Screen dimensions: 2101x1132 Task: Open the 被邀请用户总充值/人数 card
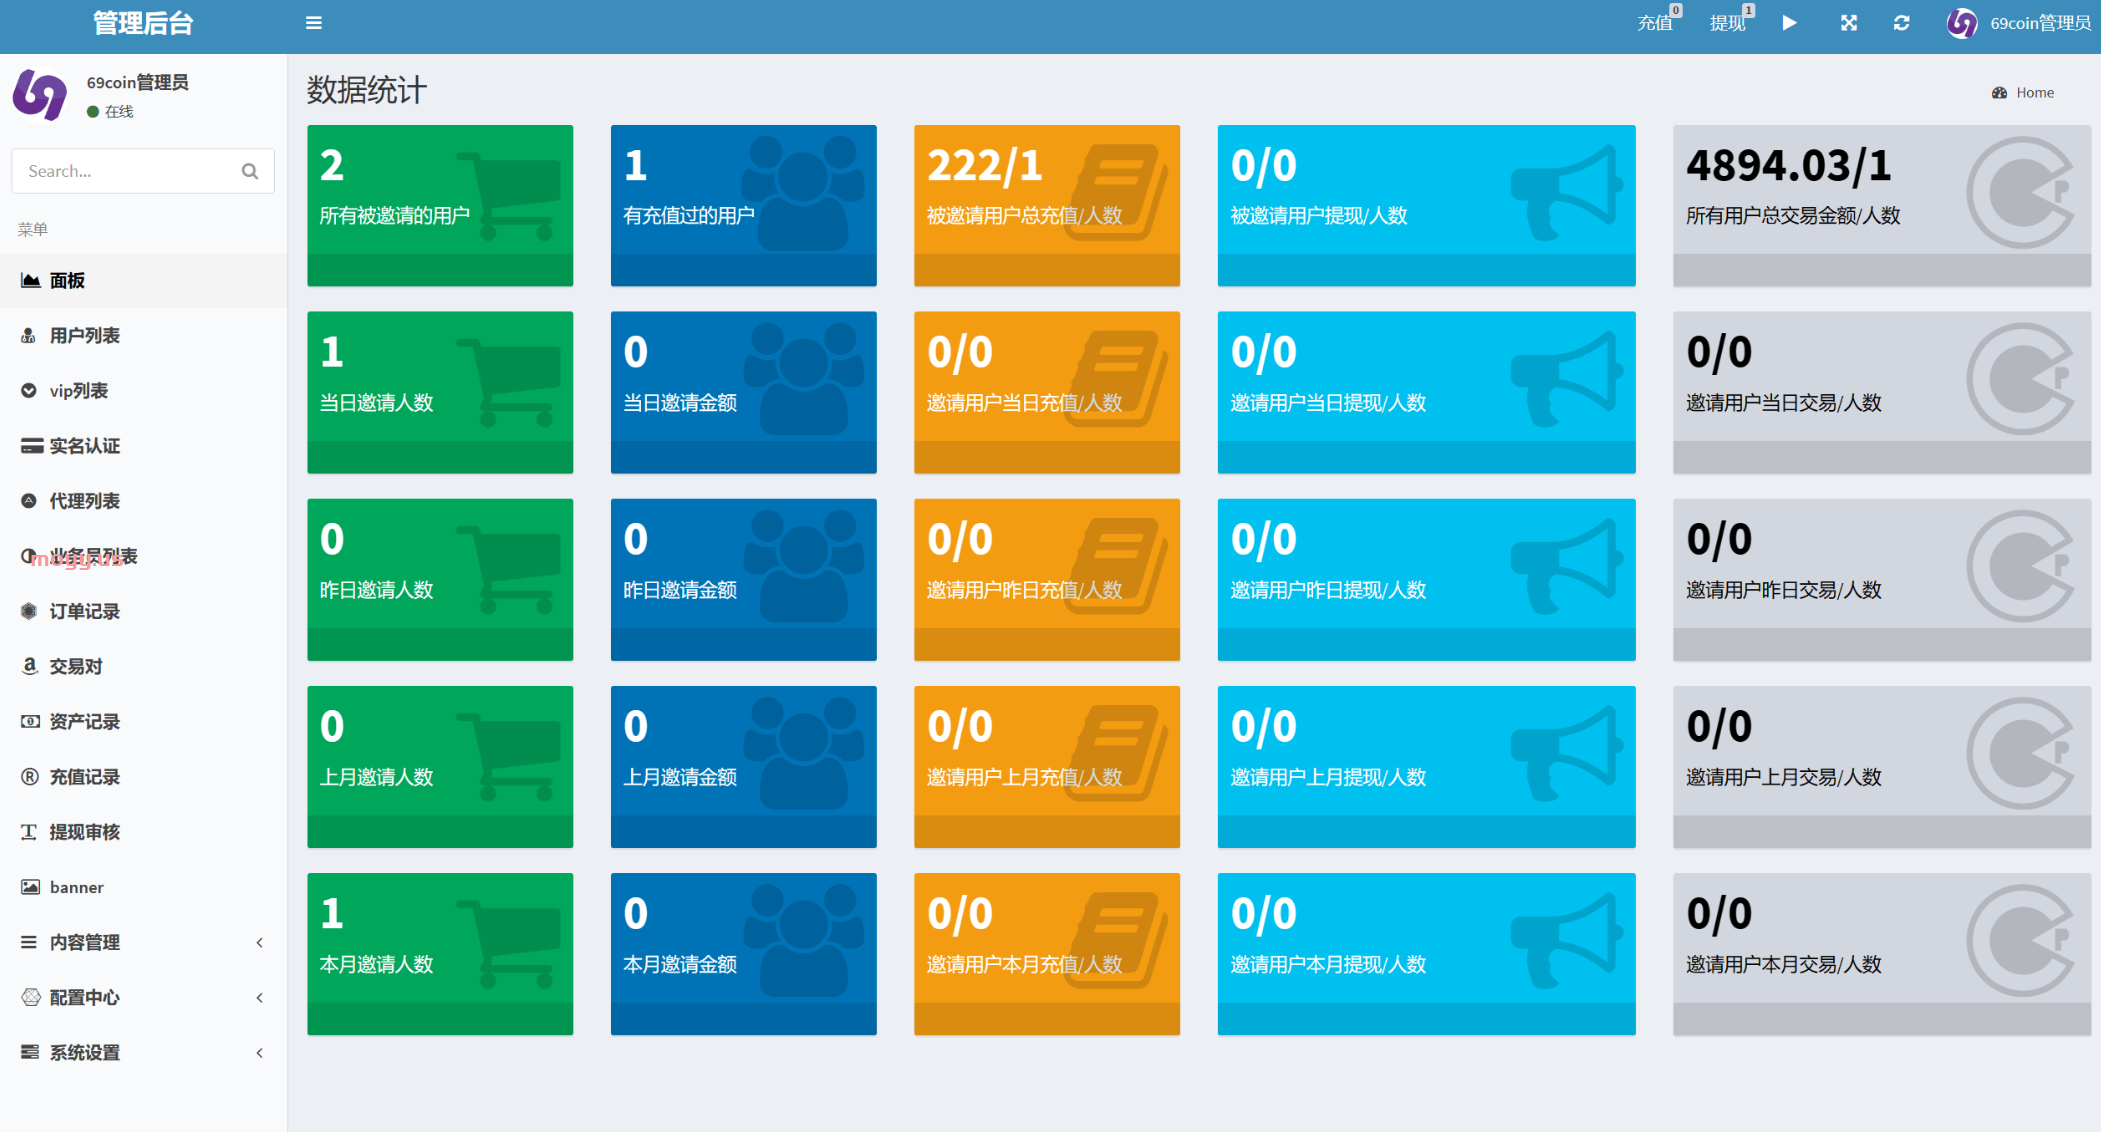[1047, 205]
